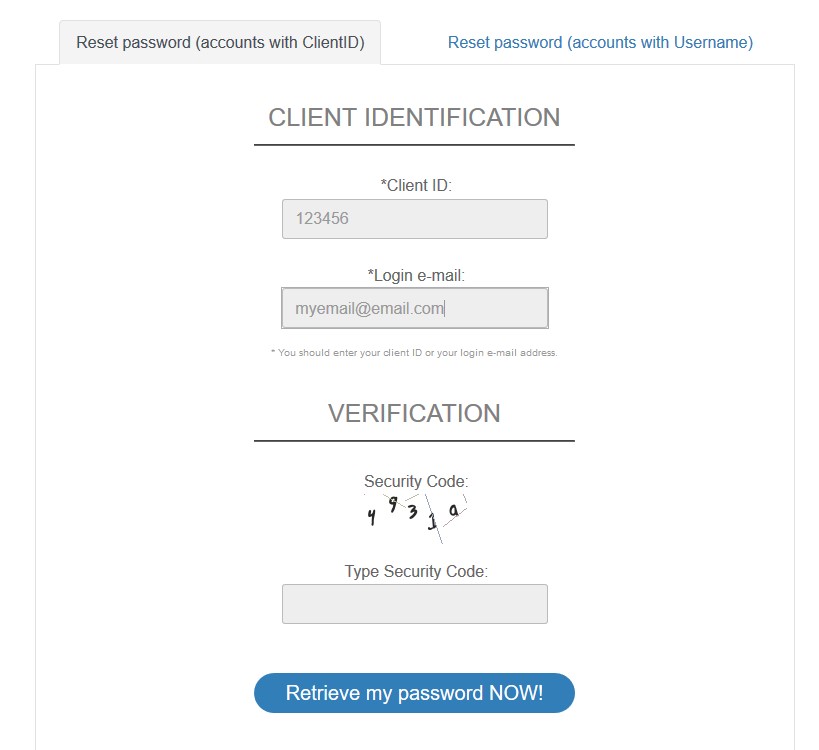This screenshot has height=750, width=819.
Task: Switch to Reset password with ClientID tab
Action: [220, 43]
